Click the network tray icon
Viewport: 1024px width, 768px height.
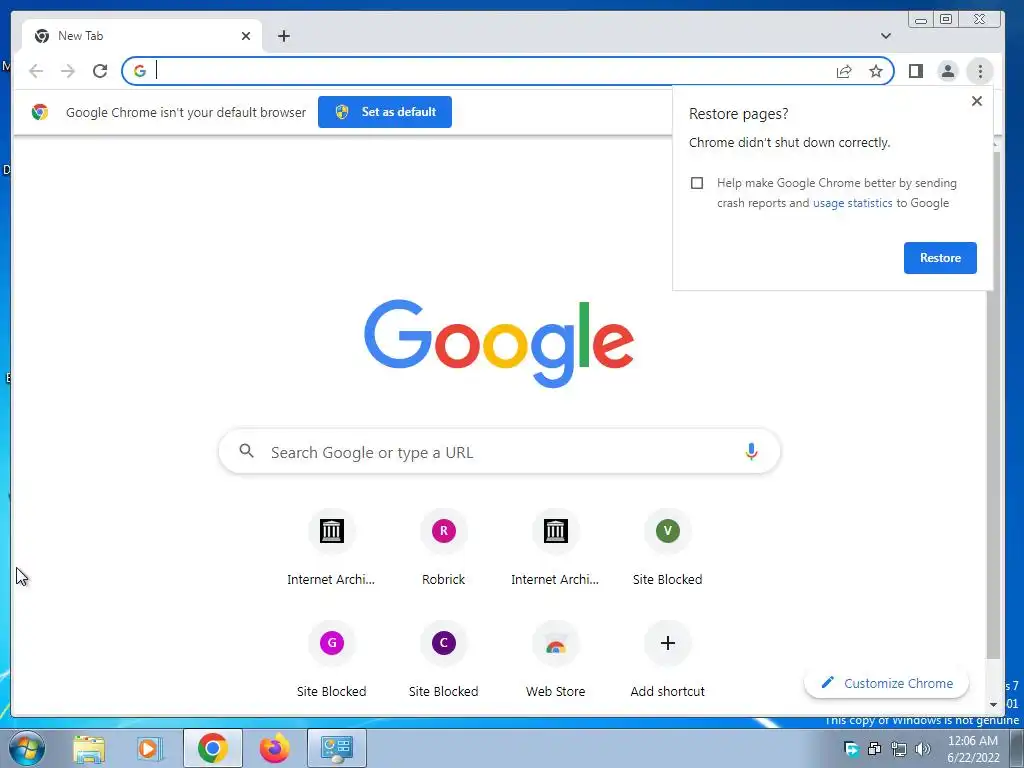(x=899, y=749)
